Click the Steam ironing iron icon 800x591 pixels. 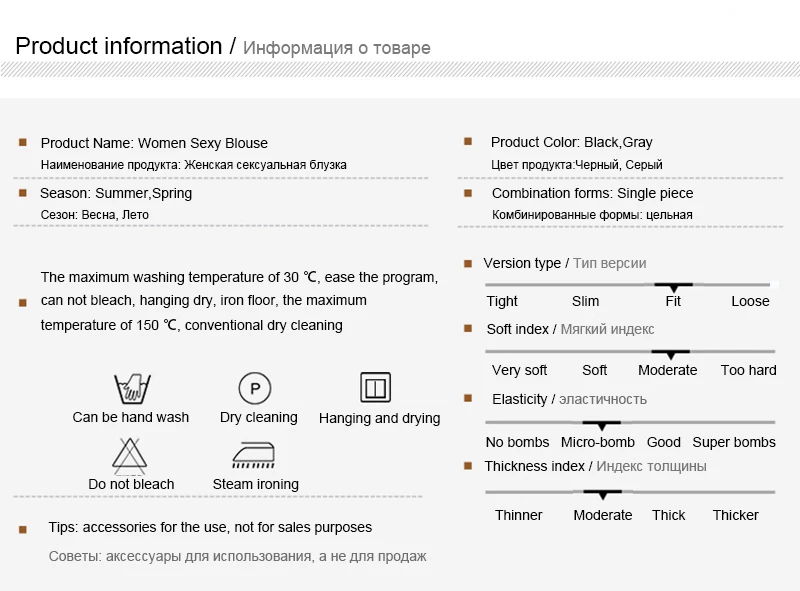(254, 455)
